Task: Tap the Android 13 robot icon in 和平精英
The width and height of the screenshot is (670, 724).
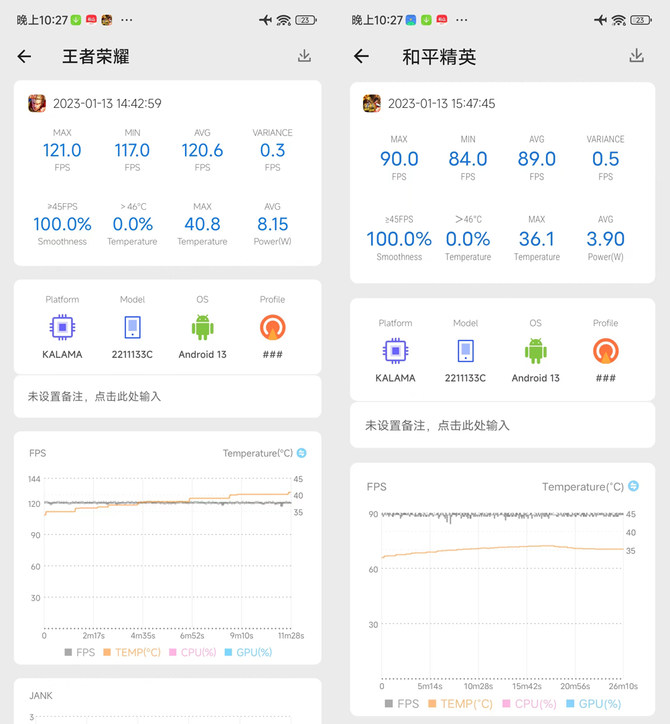Action: (x=536, y=351)
